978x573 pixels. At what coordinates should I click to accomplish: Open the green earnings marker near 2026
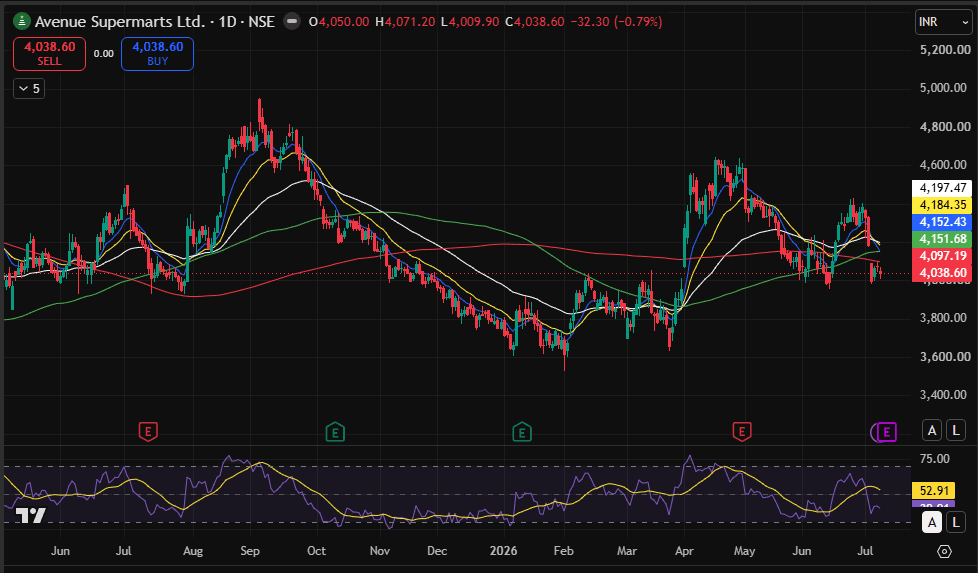pos(521,431)
